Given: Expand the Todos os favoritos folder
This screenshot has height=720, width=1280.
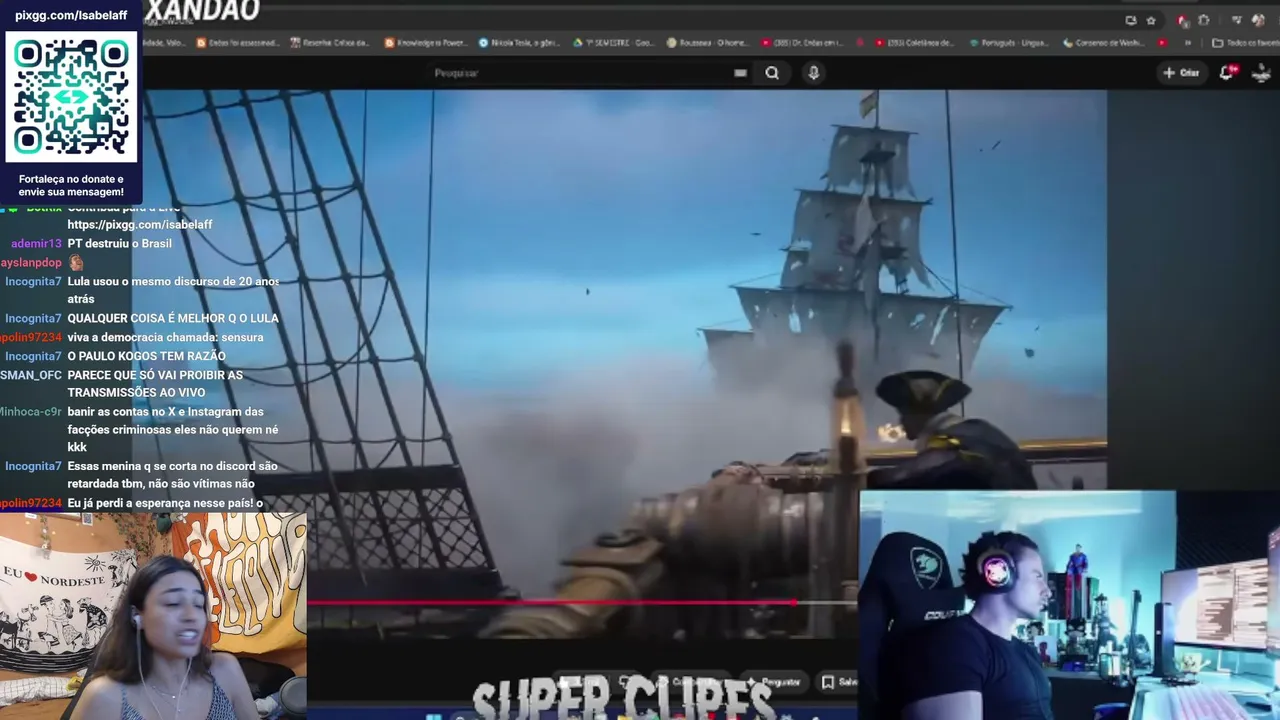Looking at the screenshot, I should pos(1244,43).
